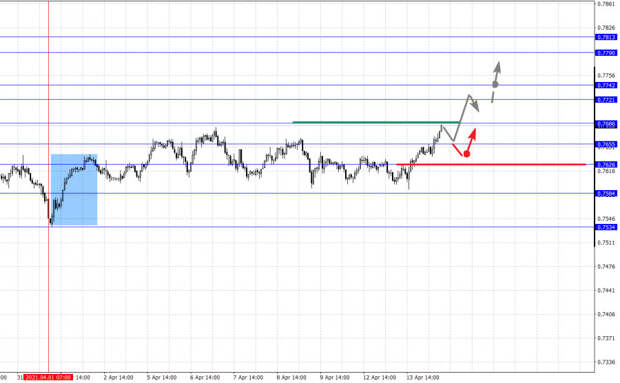The height and width of the screenshot is (383, 620).
Task: Click the 8 Apr 14:00 time label
Action: [x=291, y=377]
